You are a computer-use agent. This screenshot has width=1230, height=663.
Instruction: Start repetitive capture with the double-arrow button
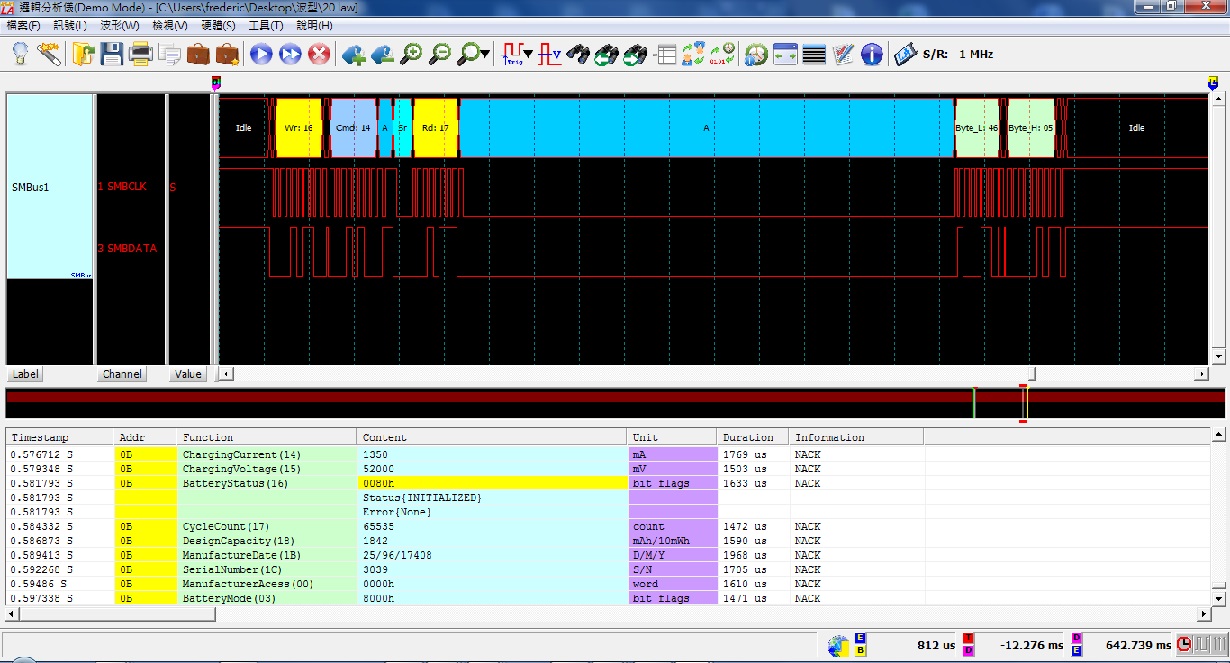tap(290, 54)
